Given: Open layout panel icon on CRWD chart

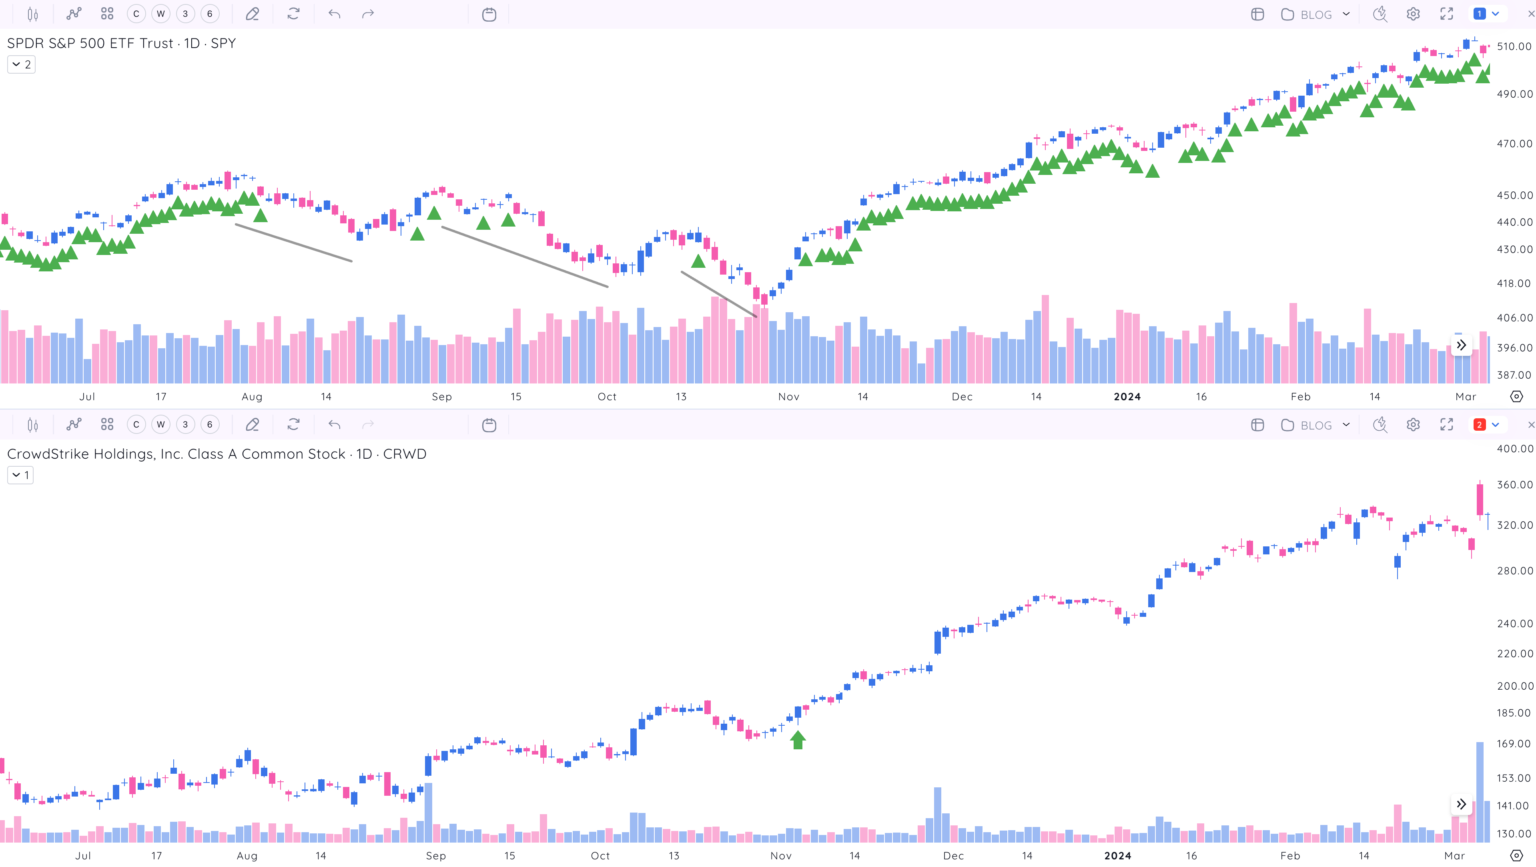Looking at the screenshot, I should pyautogui.click(x=1258, y=425).
